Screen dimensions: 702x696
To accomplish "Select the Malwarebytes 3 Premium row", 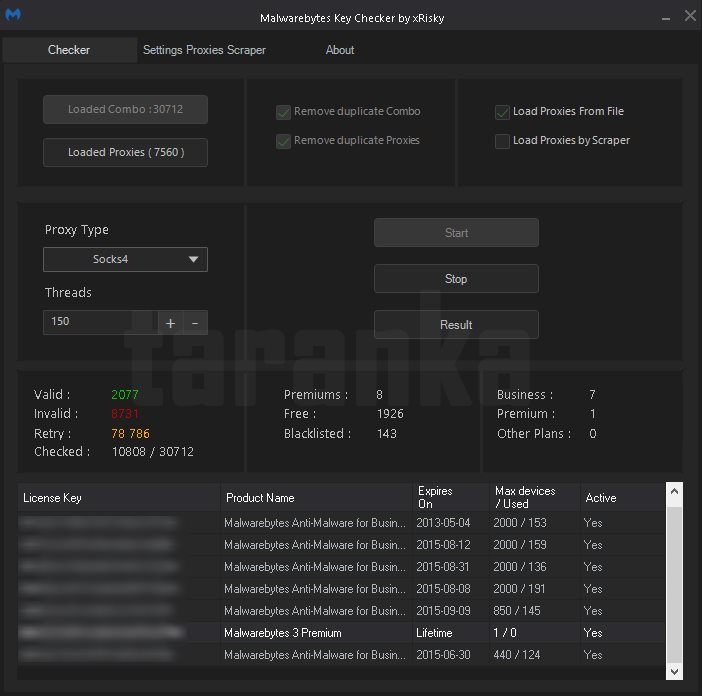I will (x=342, y=633).
